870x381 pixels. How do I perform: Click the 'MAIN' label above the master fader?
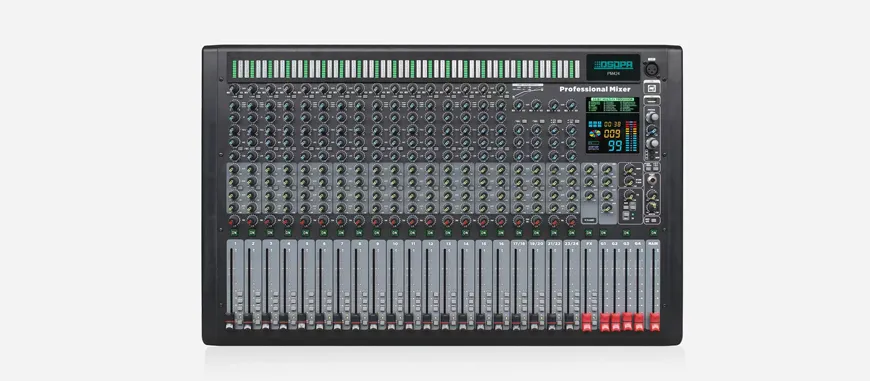[x=654, y=244]
